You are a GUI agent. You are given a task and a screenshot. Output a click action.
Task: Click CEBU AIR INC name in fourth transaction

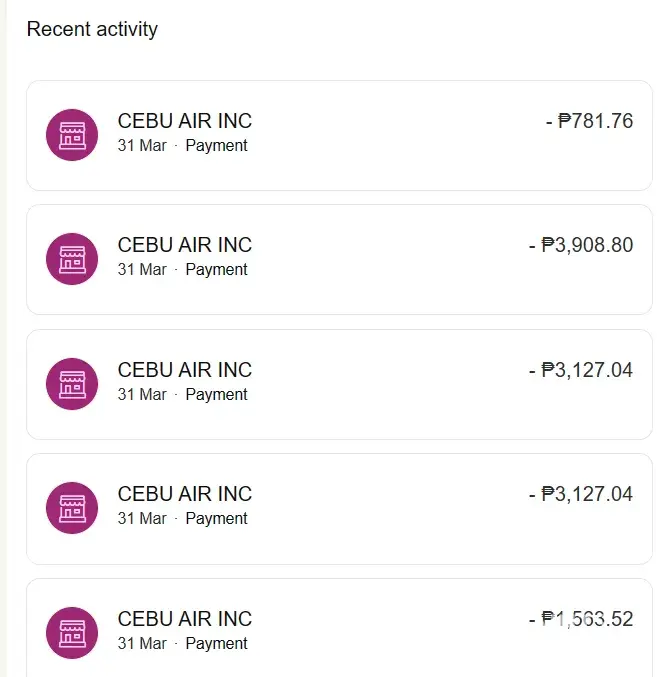[185, 494]
